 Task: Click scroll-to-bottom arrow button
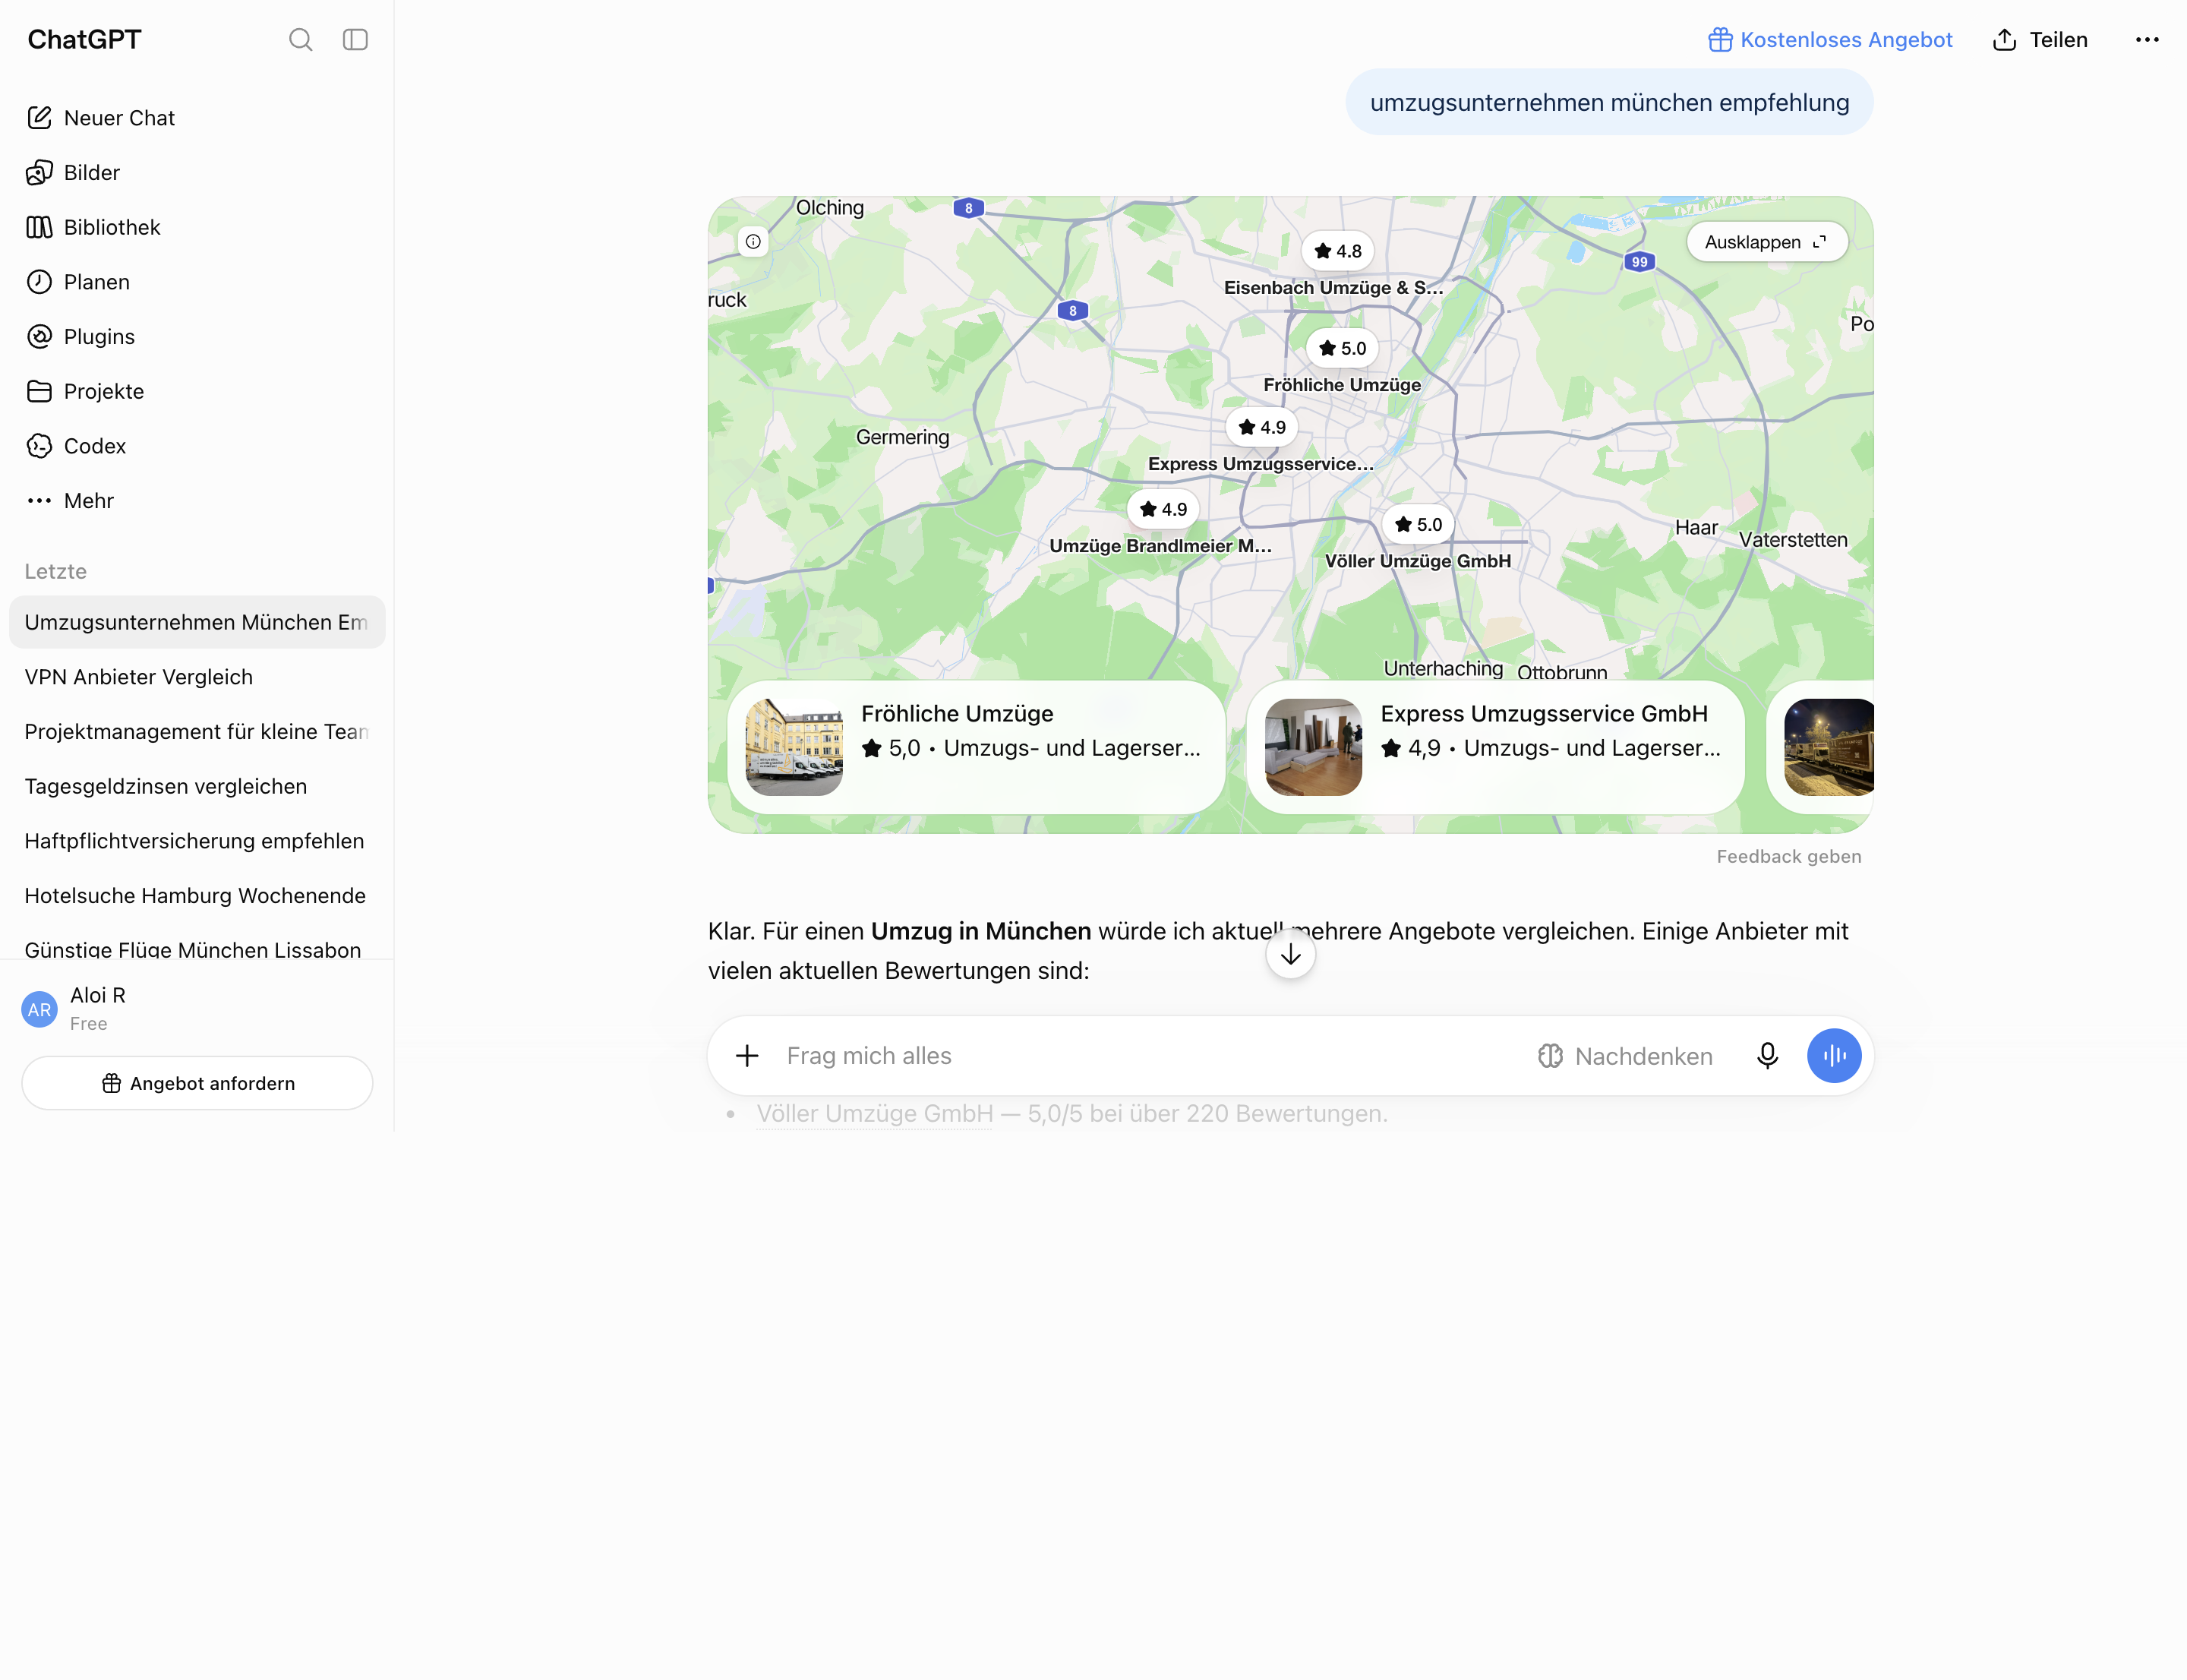click(x=1290, y=955)
